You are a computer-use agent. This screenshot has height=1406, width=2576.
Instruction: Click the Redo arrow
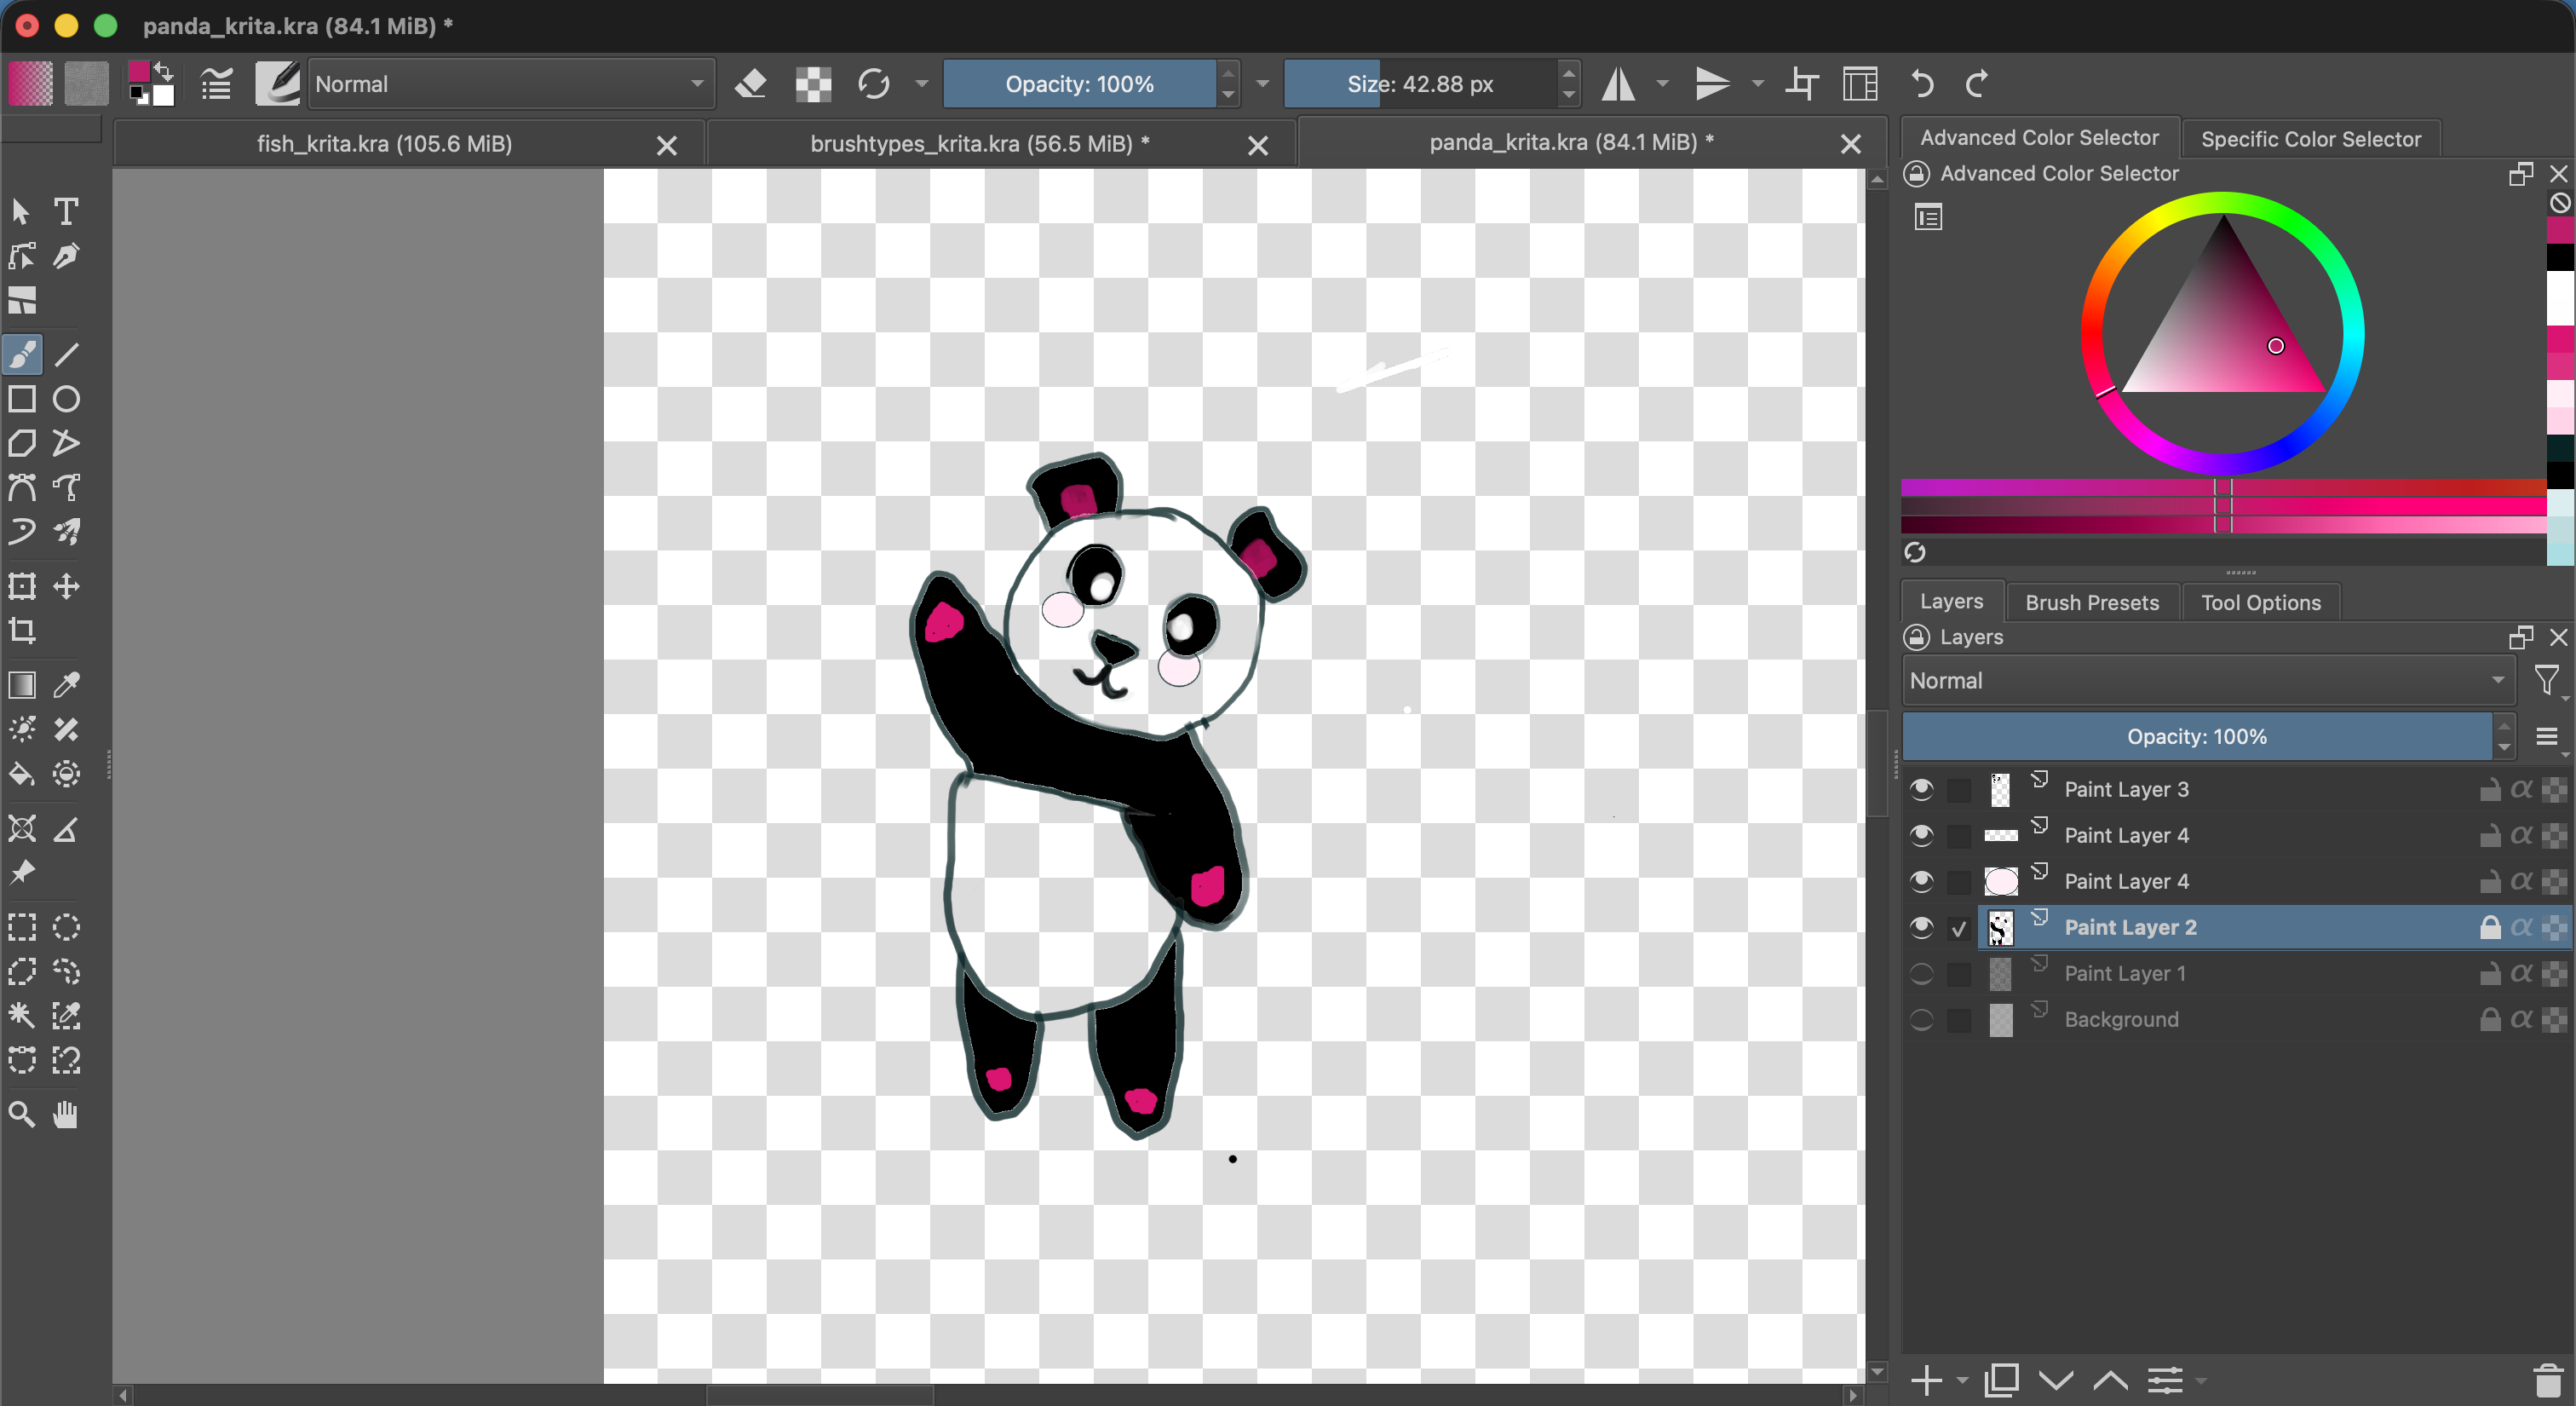coord(1976,84)
